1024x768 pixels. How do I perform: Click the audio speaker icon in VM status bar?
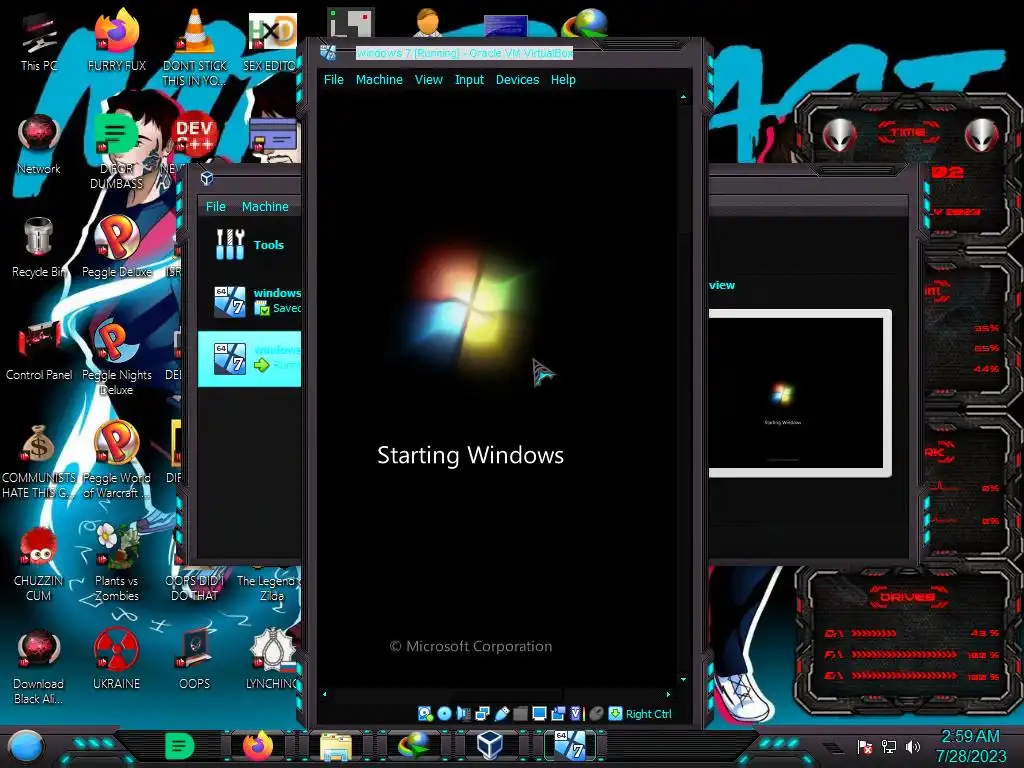point(463,714)
